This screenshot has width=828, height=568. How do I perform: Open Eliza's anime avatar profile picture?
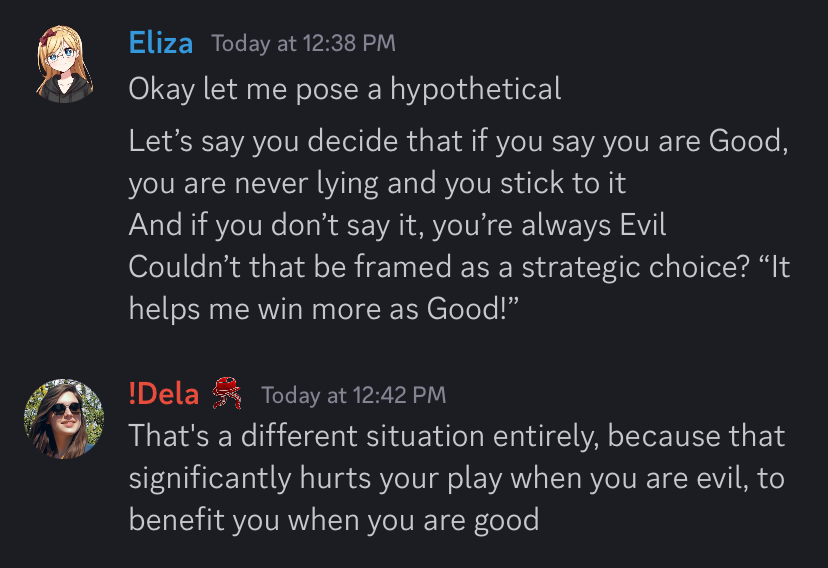click(x=64, y=64)
